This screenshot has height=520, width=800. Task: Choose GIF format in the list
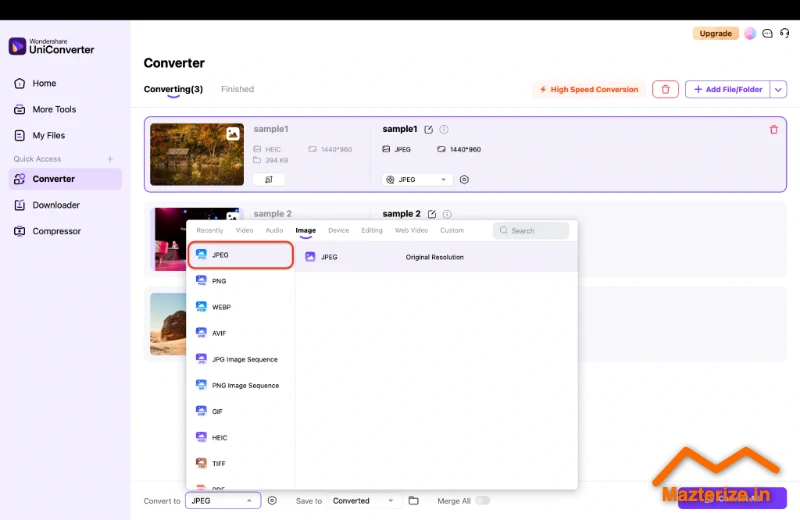(241, 411)
